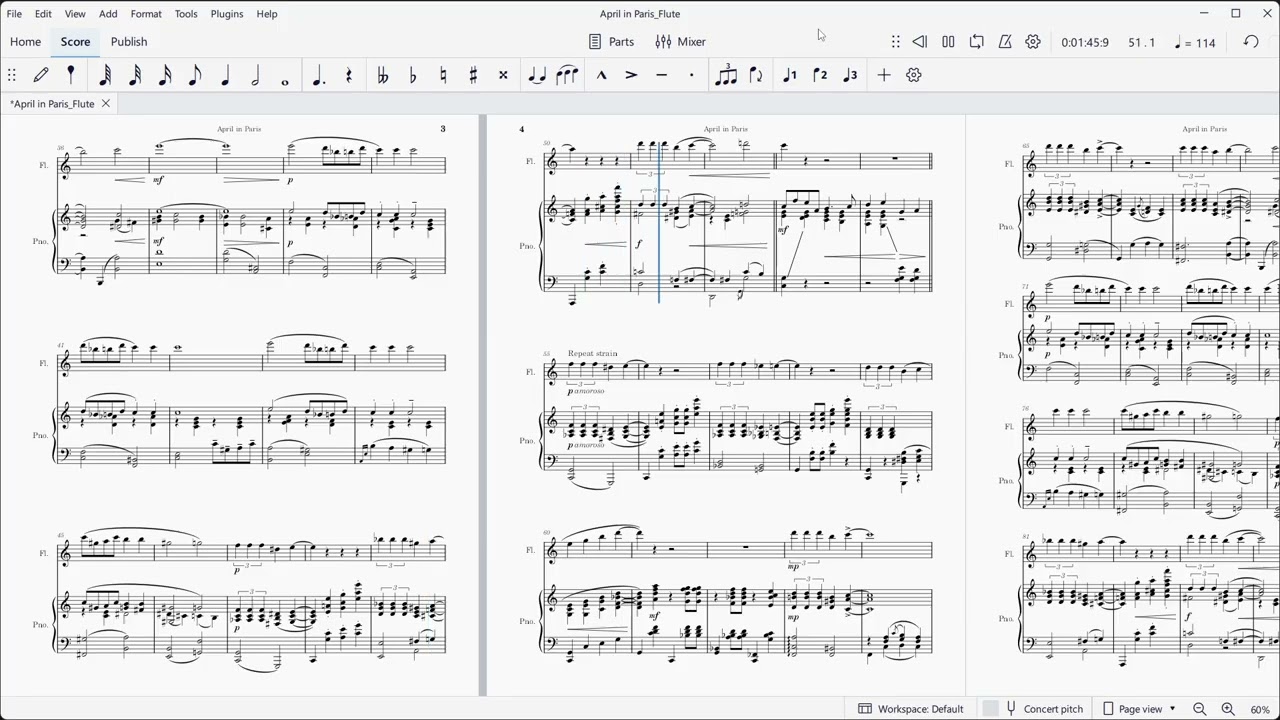
Task: Add a tie between notes
Action: tap(537, 75)
